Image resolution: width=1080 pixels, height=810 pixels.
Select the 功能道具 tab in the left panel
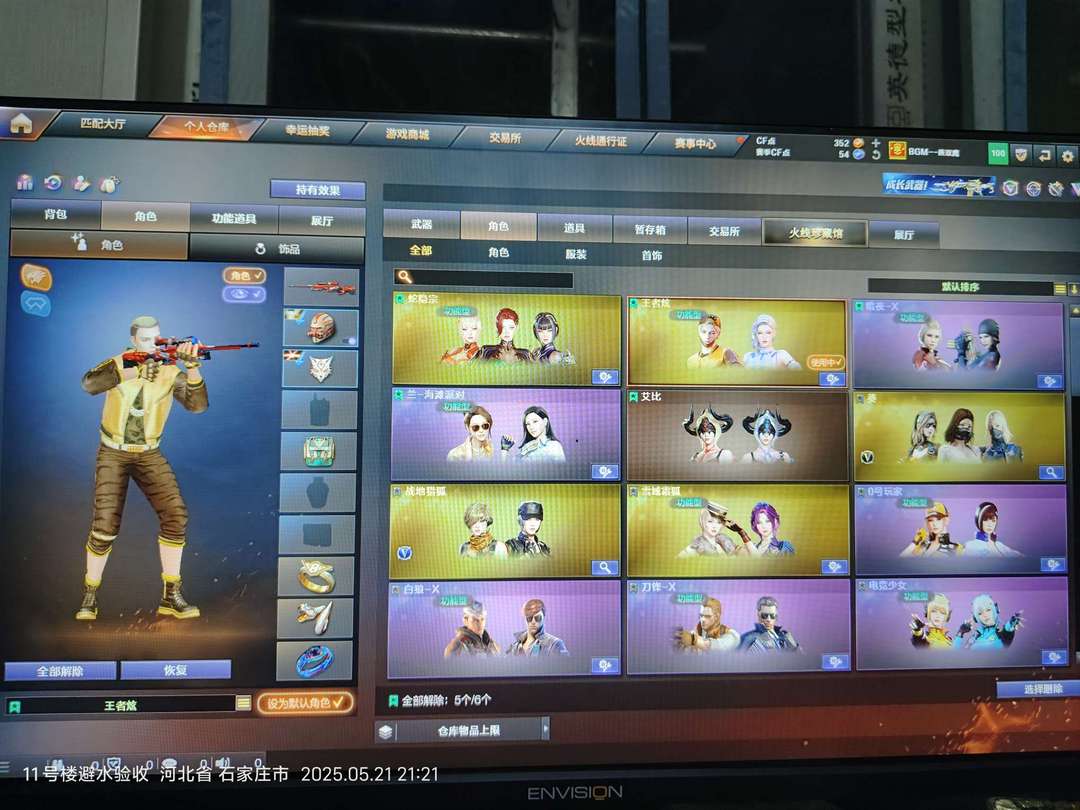click(x=233, y=218)
